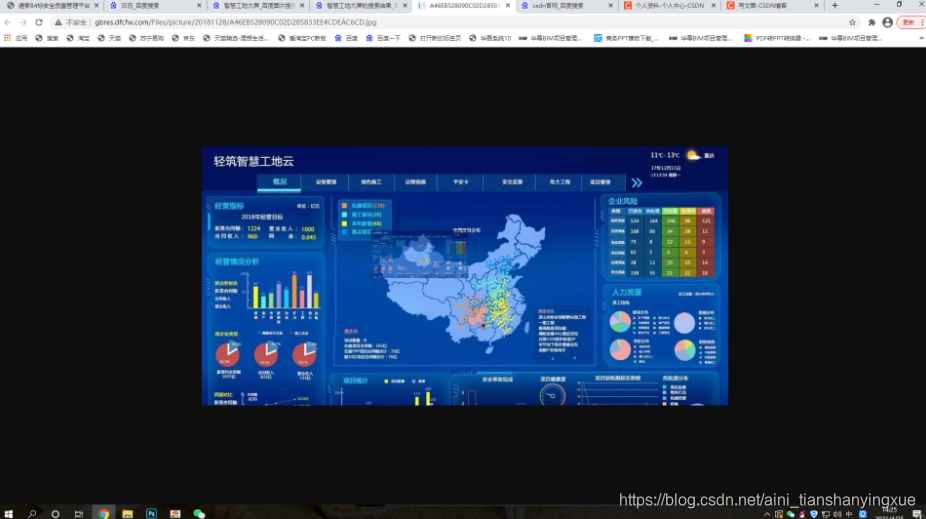This screenshot has width=926, height=519.
Task: Open Google Chrome from the taskbar
Action: click(103, 514)
